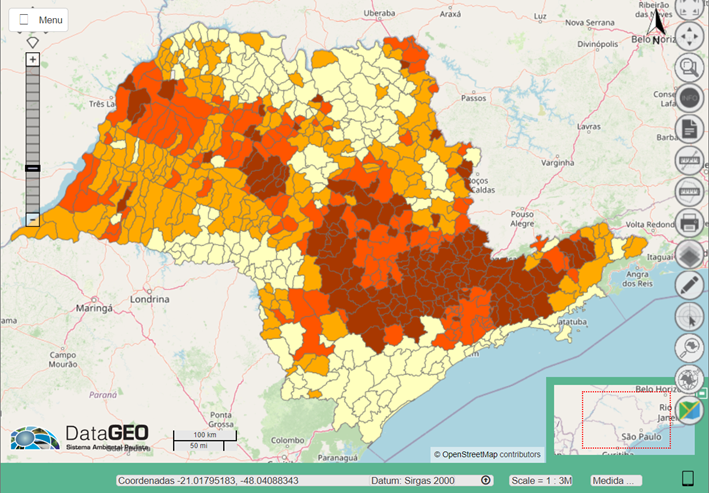Click the printer icon to print map
The height and width of the screenshot is (493, 709).
(x=688, y=221)
